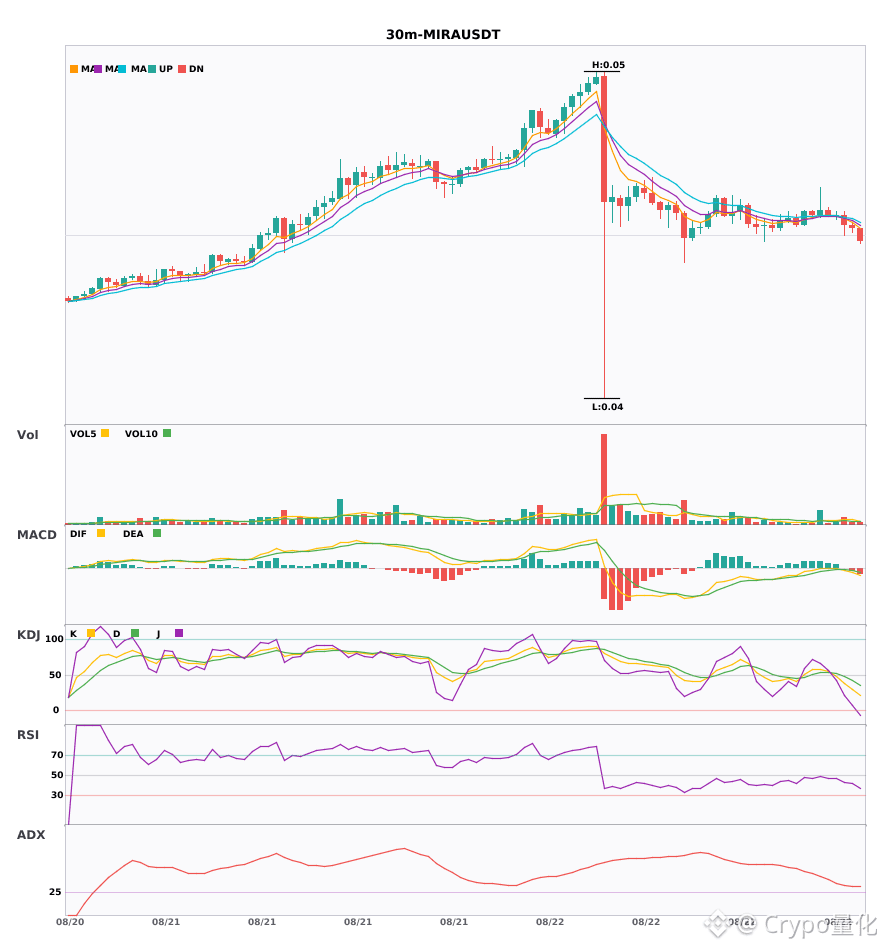Click the yellow K legend swatch
Image resolution: width=885 pixels, height=950 pixels.
pos(91,633)
